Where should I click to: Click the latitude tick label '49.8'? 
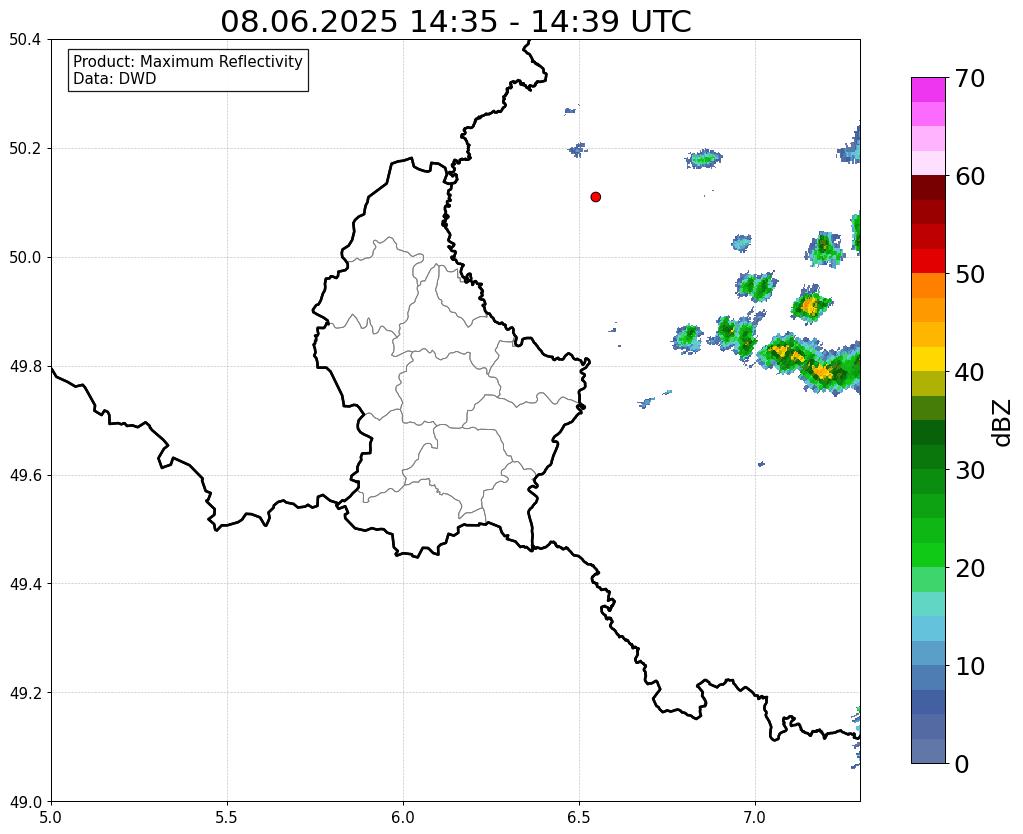point(25,366)
